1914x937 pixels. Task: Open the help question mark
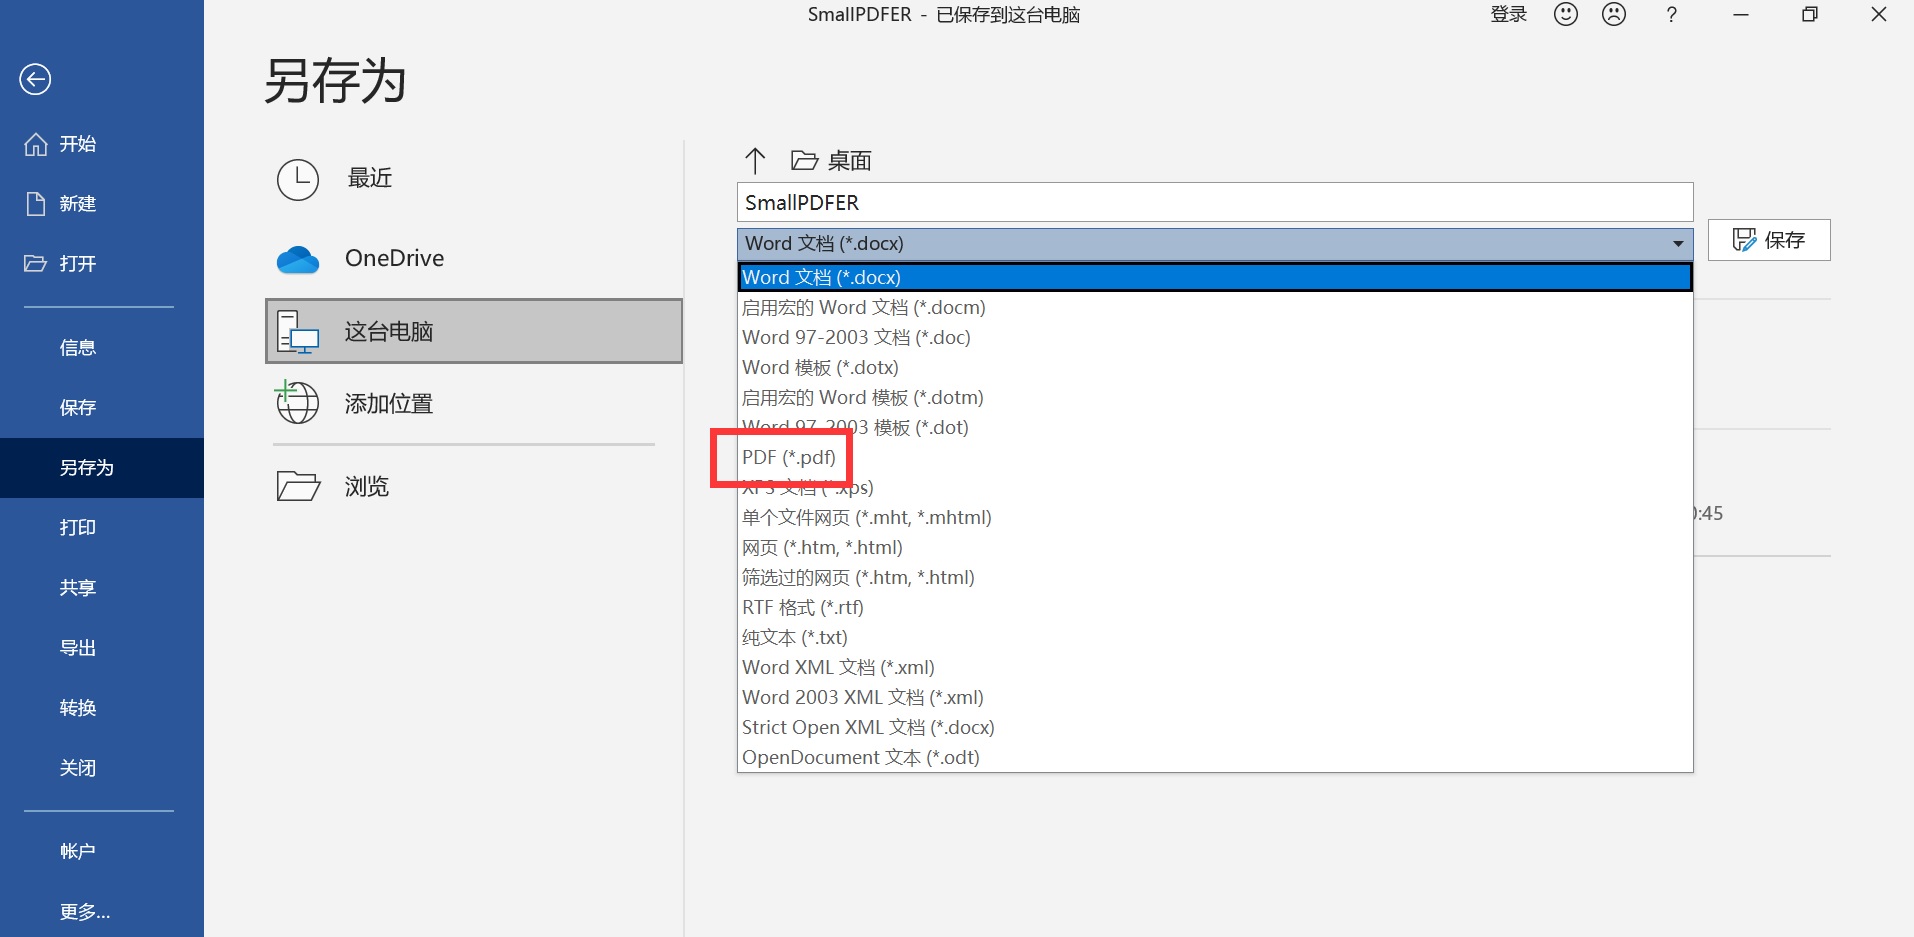1671,15
